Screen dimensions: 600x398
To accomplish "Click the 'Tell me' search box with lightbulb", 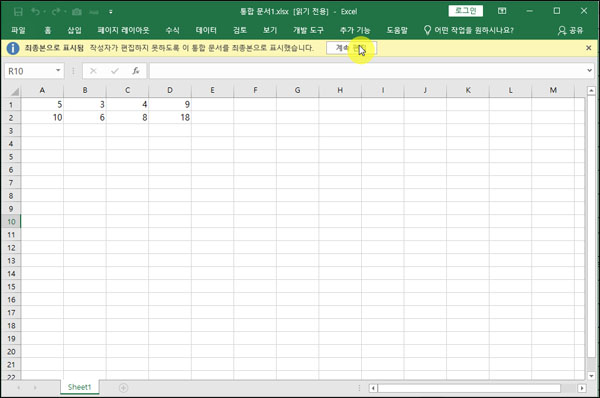I will click(x=469, y=30).
